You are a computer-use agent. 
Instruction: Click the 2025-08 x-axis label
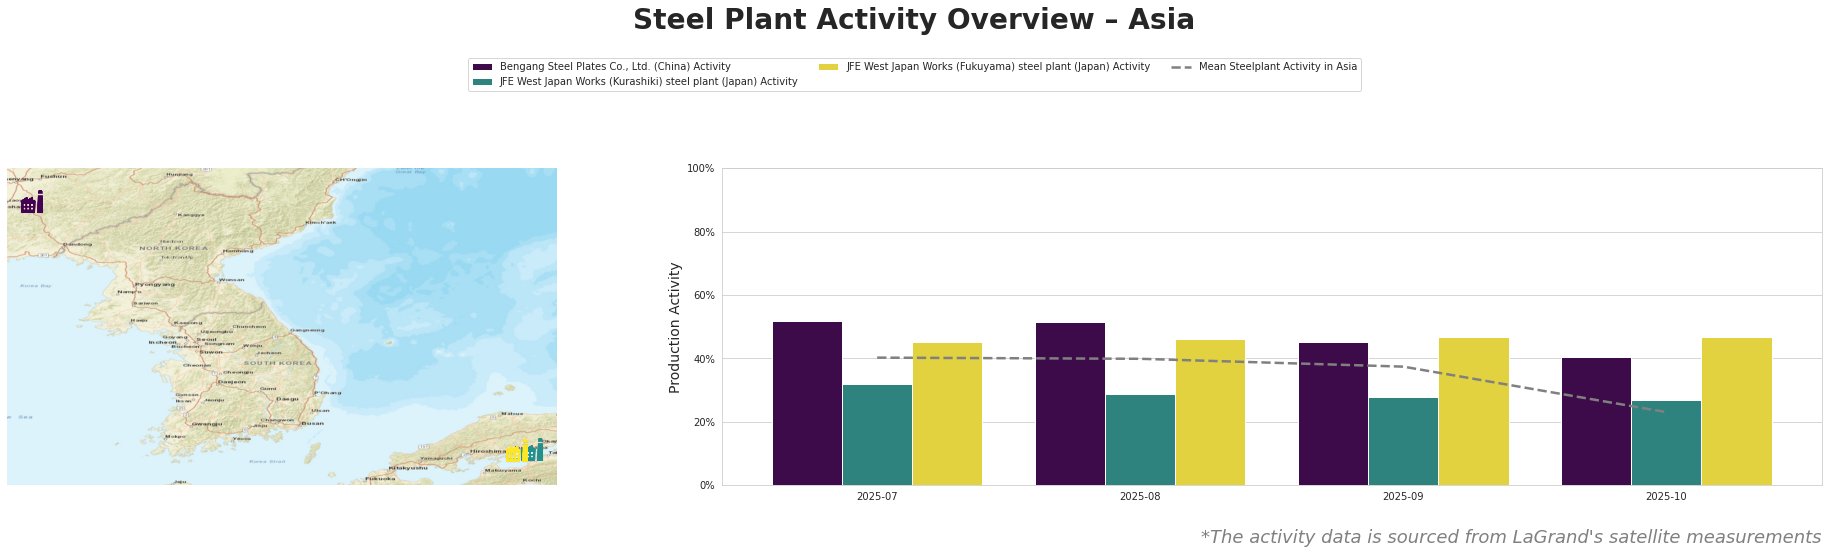(1140, 496)
